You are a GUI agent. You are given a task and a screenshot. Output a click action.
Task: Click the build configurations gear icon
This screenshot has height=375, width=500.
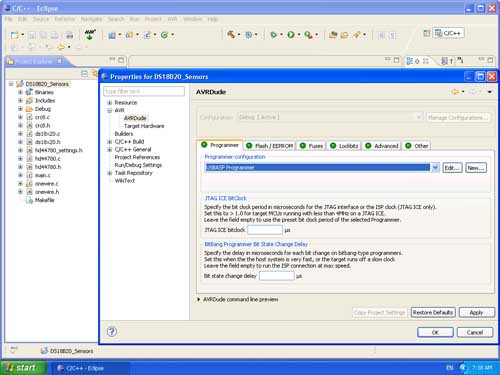pos(248,35)
